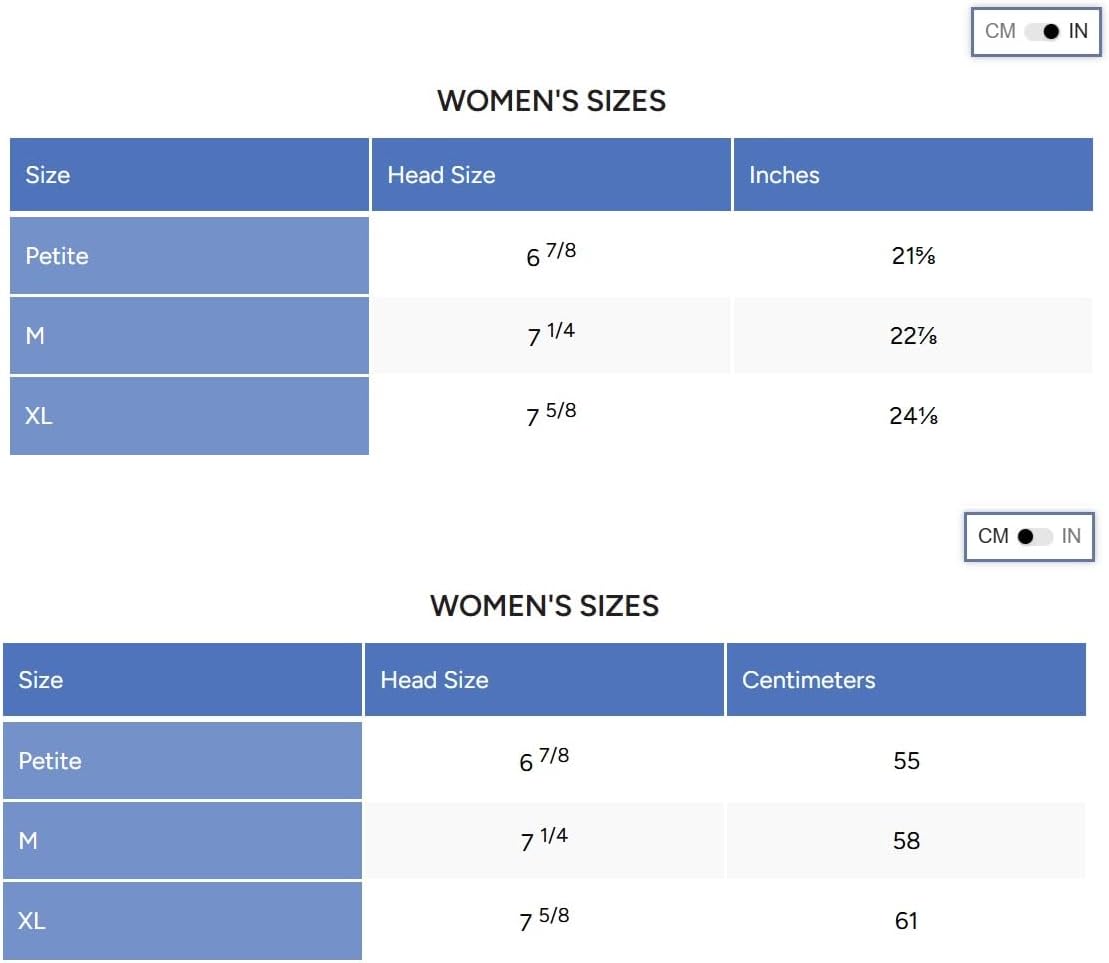Toggle the bottom CM/IN unit switch

pyautogui.click(x=1035, y=537)
